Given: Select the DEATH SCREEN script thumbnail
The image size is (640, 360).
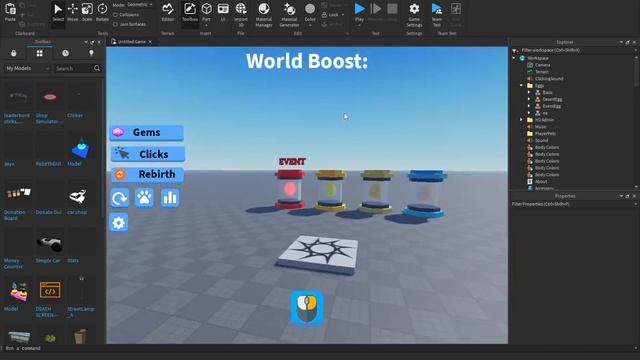Looking at the screenshot, I should point(50,291).
